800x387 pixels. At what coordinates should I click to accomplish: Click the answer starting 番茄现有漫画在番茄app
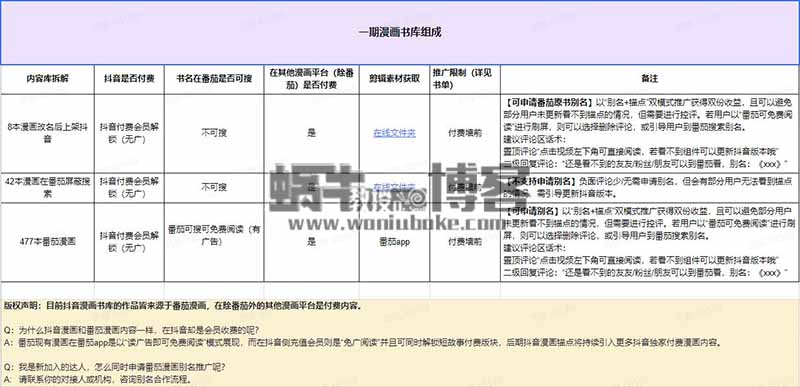[363, 343]
